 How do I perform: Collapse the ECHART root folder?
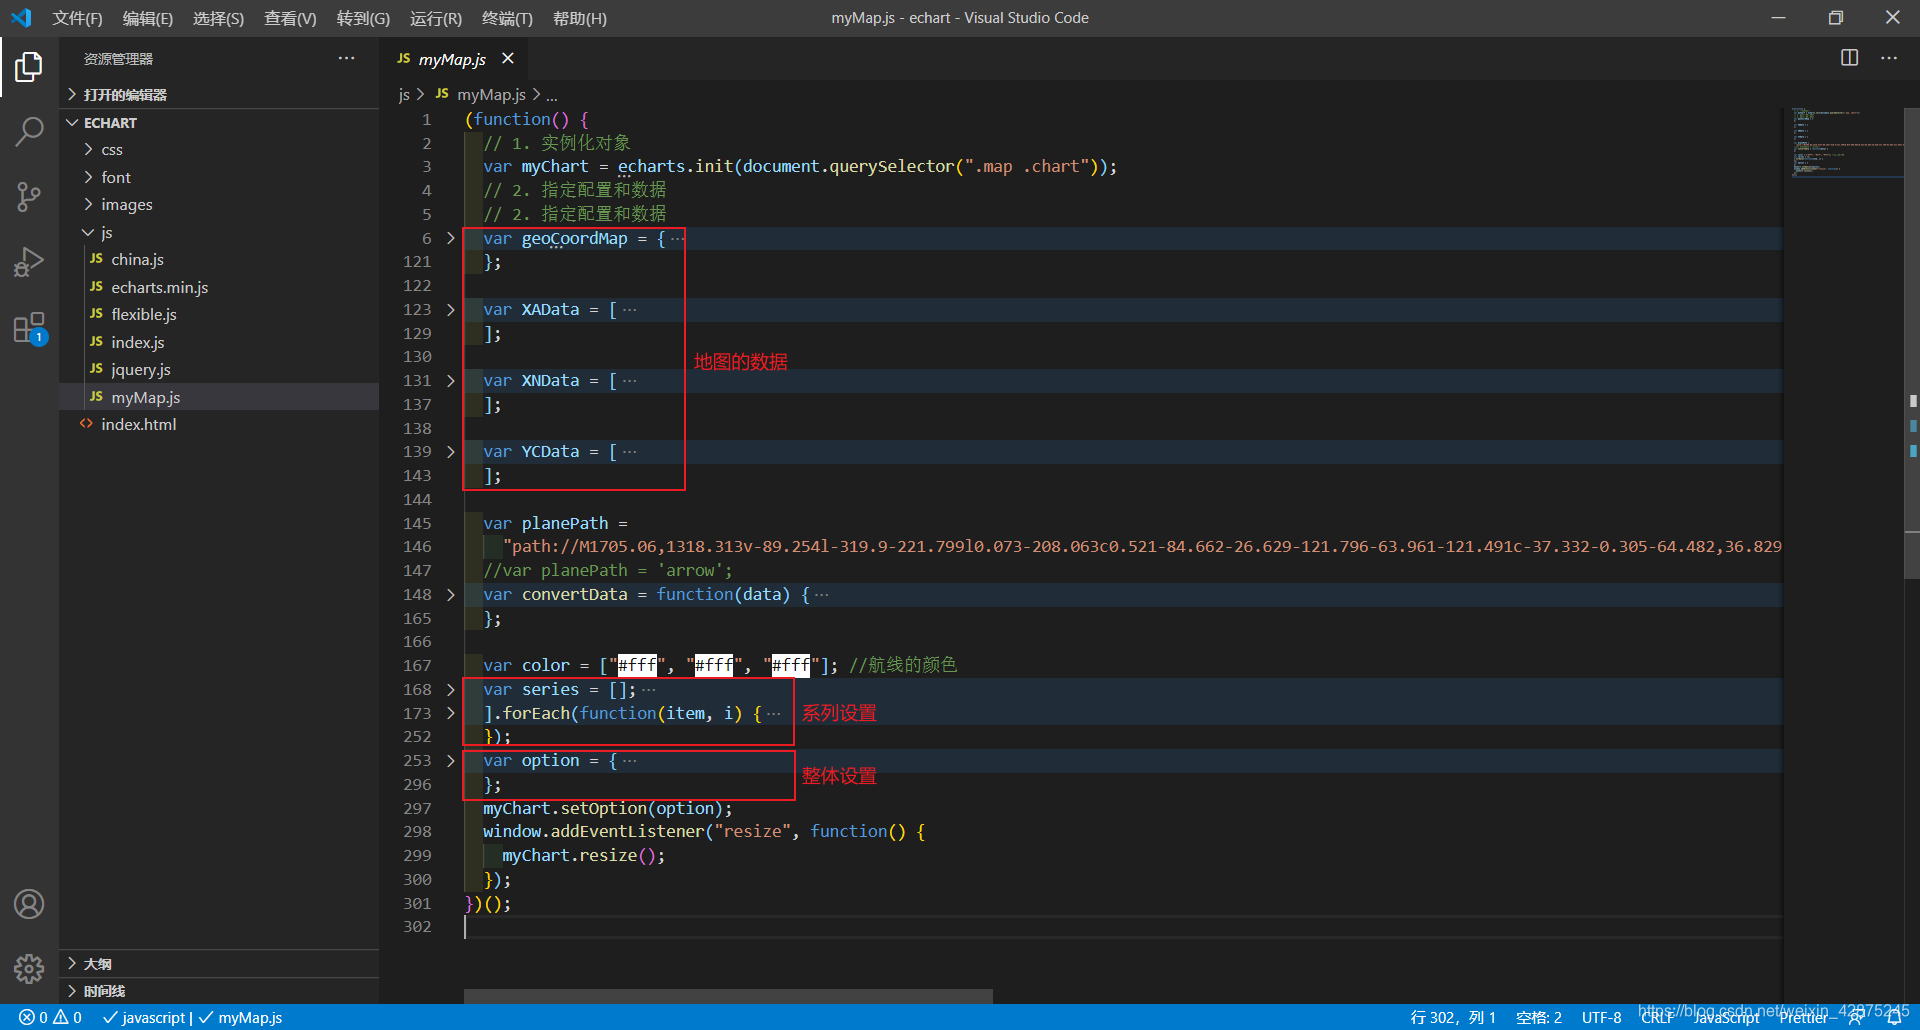(219, 122)
